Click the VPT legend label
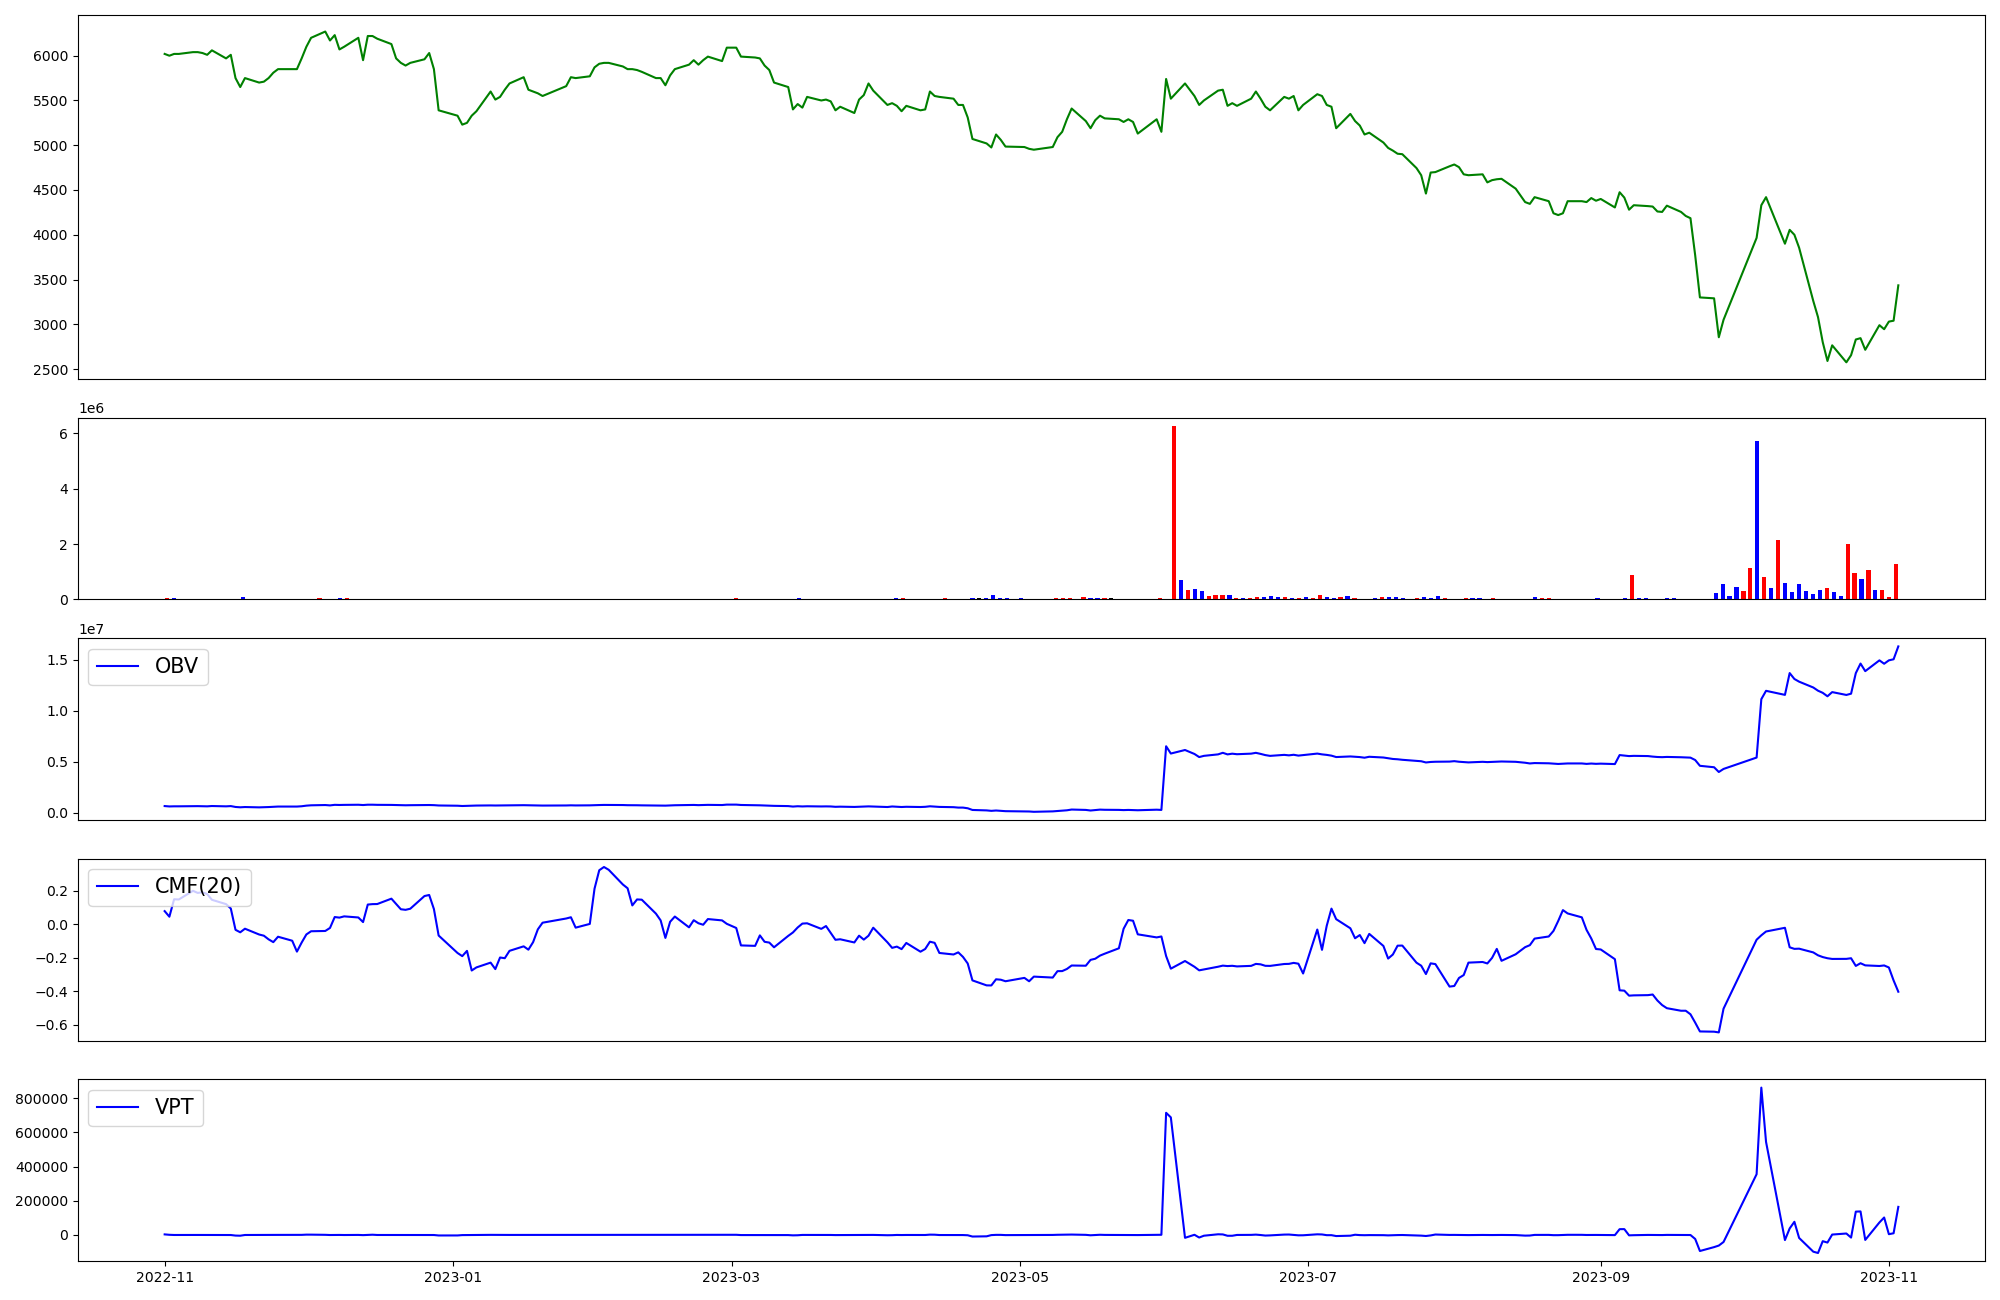The image size is (2000, 1300). tap(174, 1107)
